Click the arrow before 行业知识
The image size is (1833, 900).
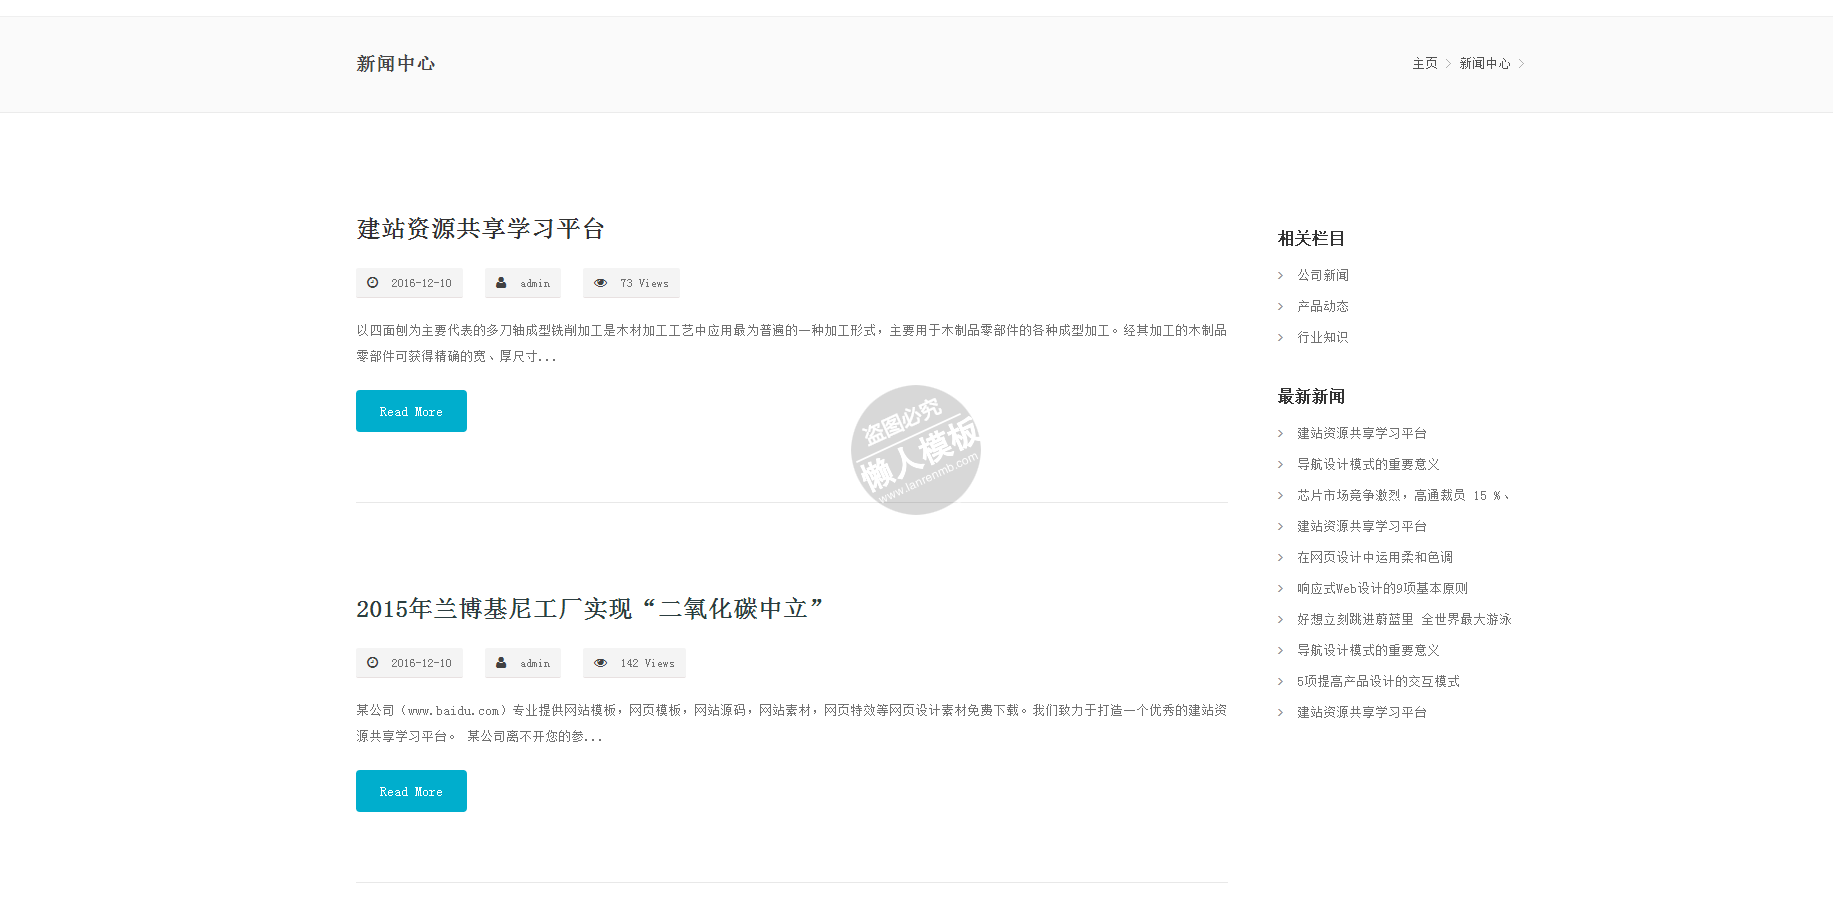pyautogui.click(x=1280, y=337)
